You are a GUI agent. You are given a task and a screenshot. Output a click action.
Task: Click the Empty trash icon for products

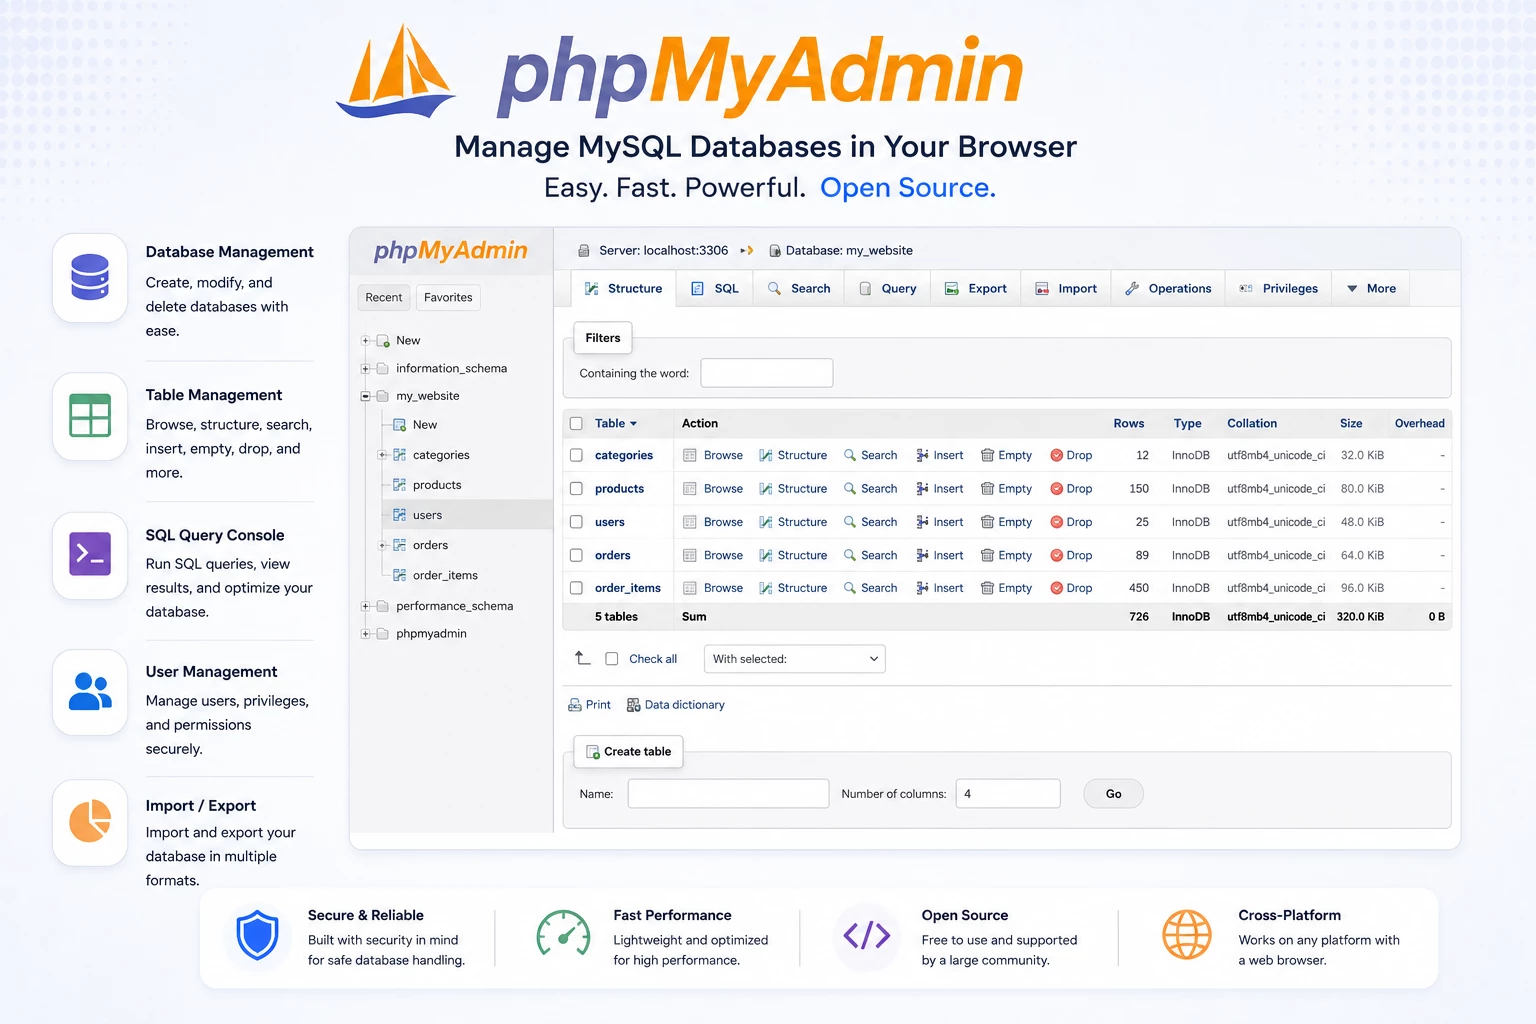[x=987, y=489]
